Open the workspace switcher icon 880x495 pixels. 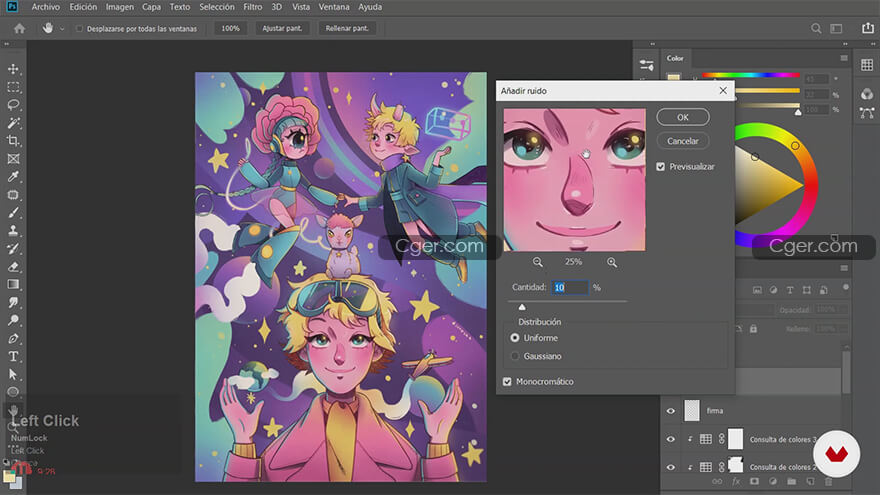tap(836, 28)
